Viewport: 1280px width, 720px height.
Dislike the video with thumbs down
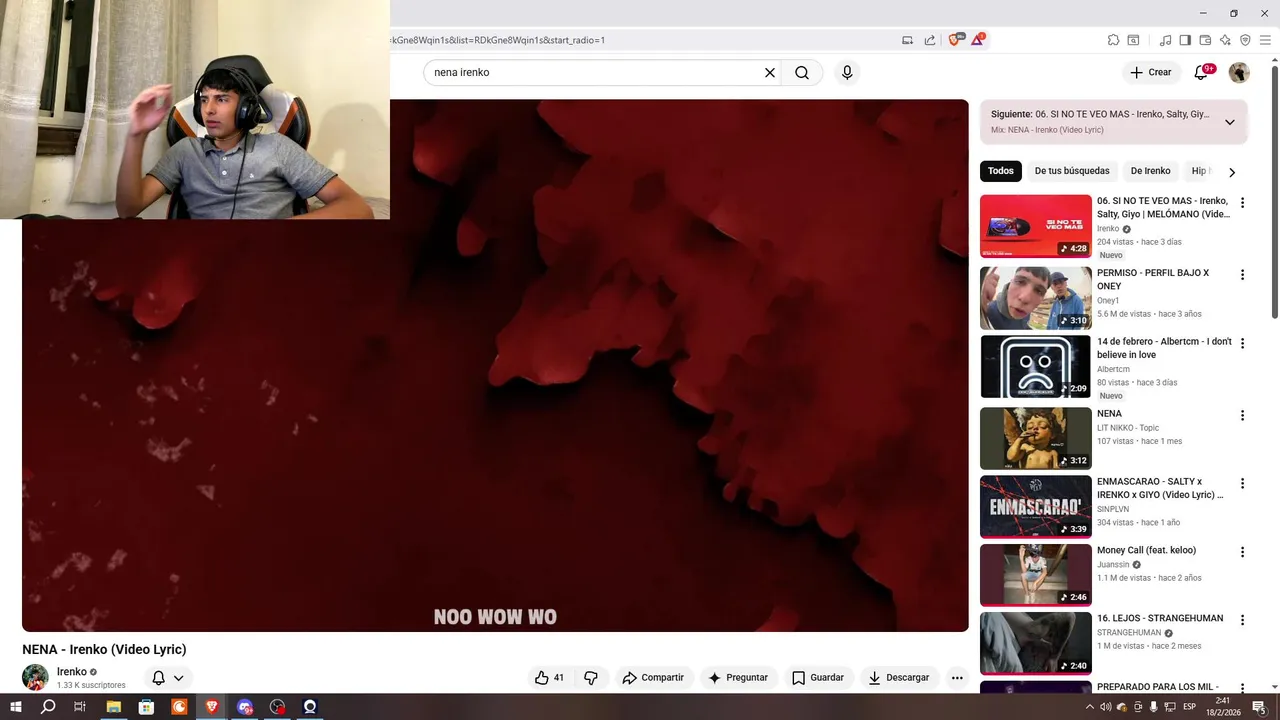click(591, 677)
